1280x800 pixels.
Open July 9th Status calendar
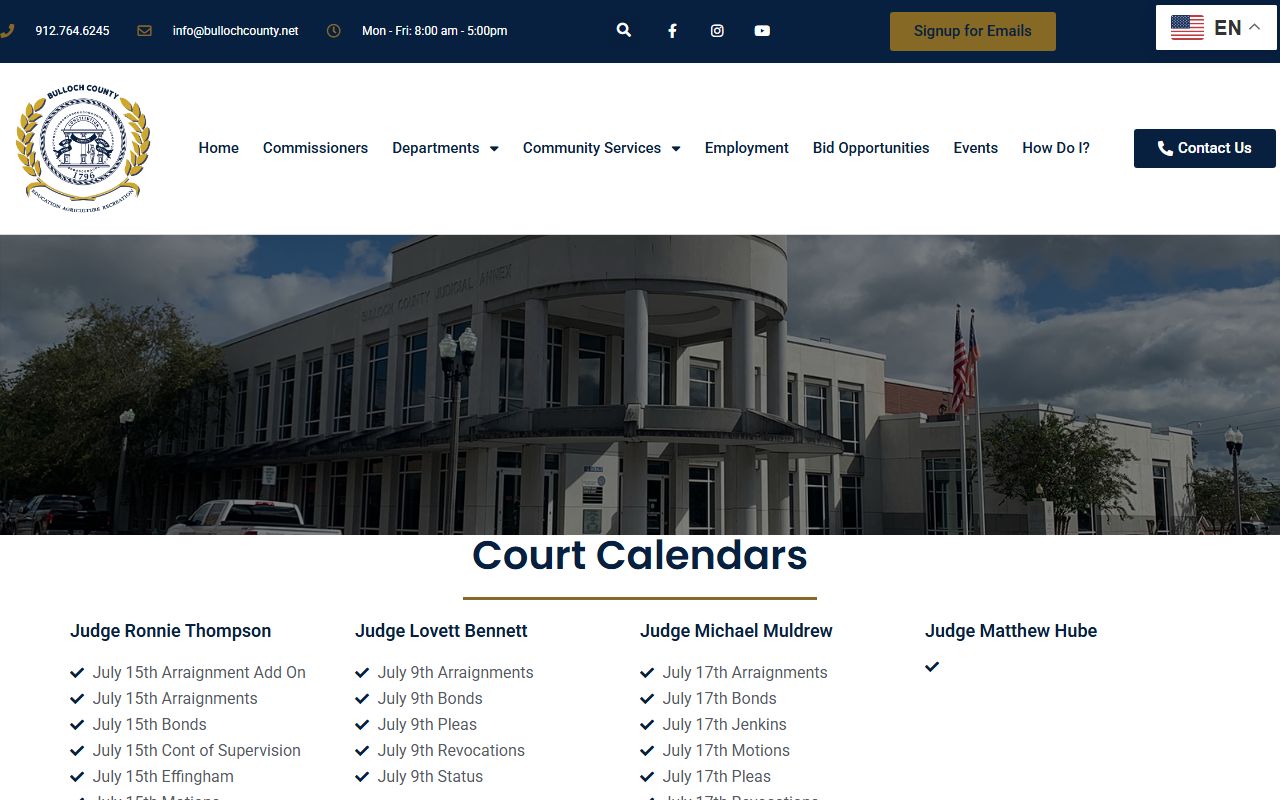(x=430, y=776)
